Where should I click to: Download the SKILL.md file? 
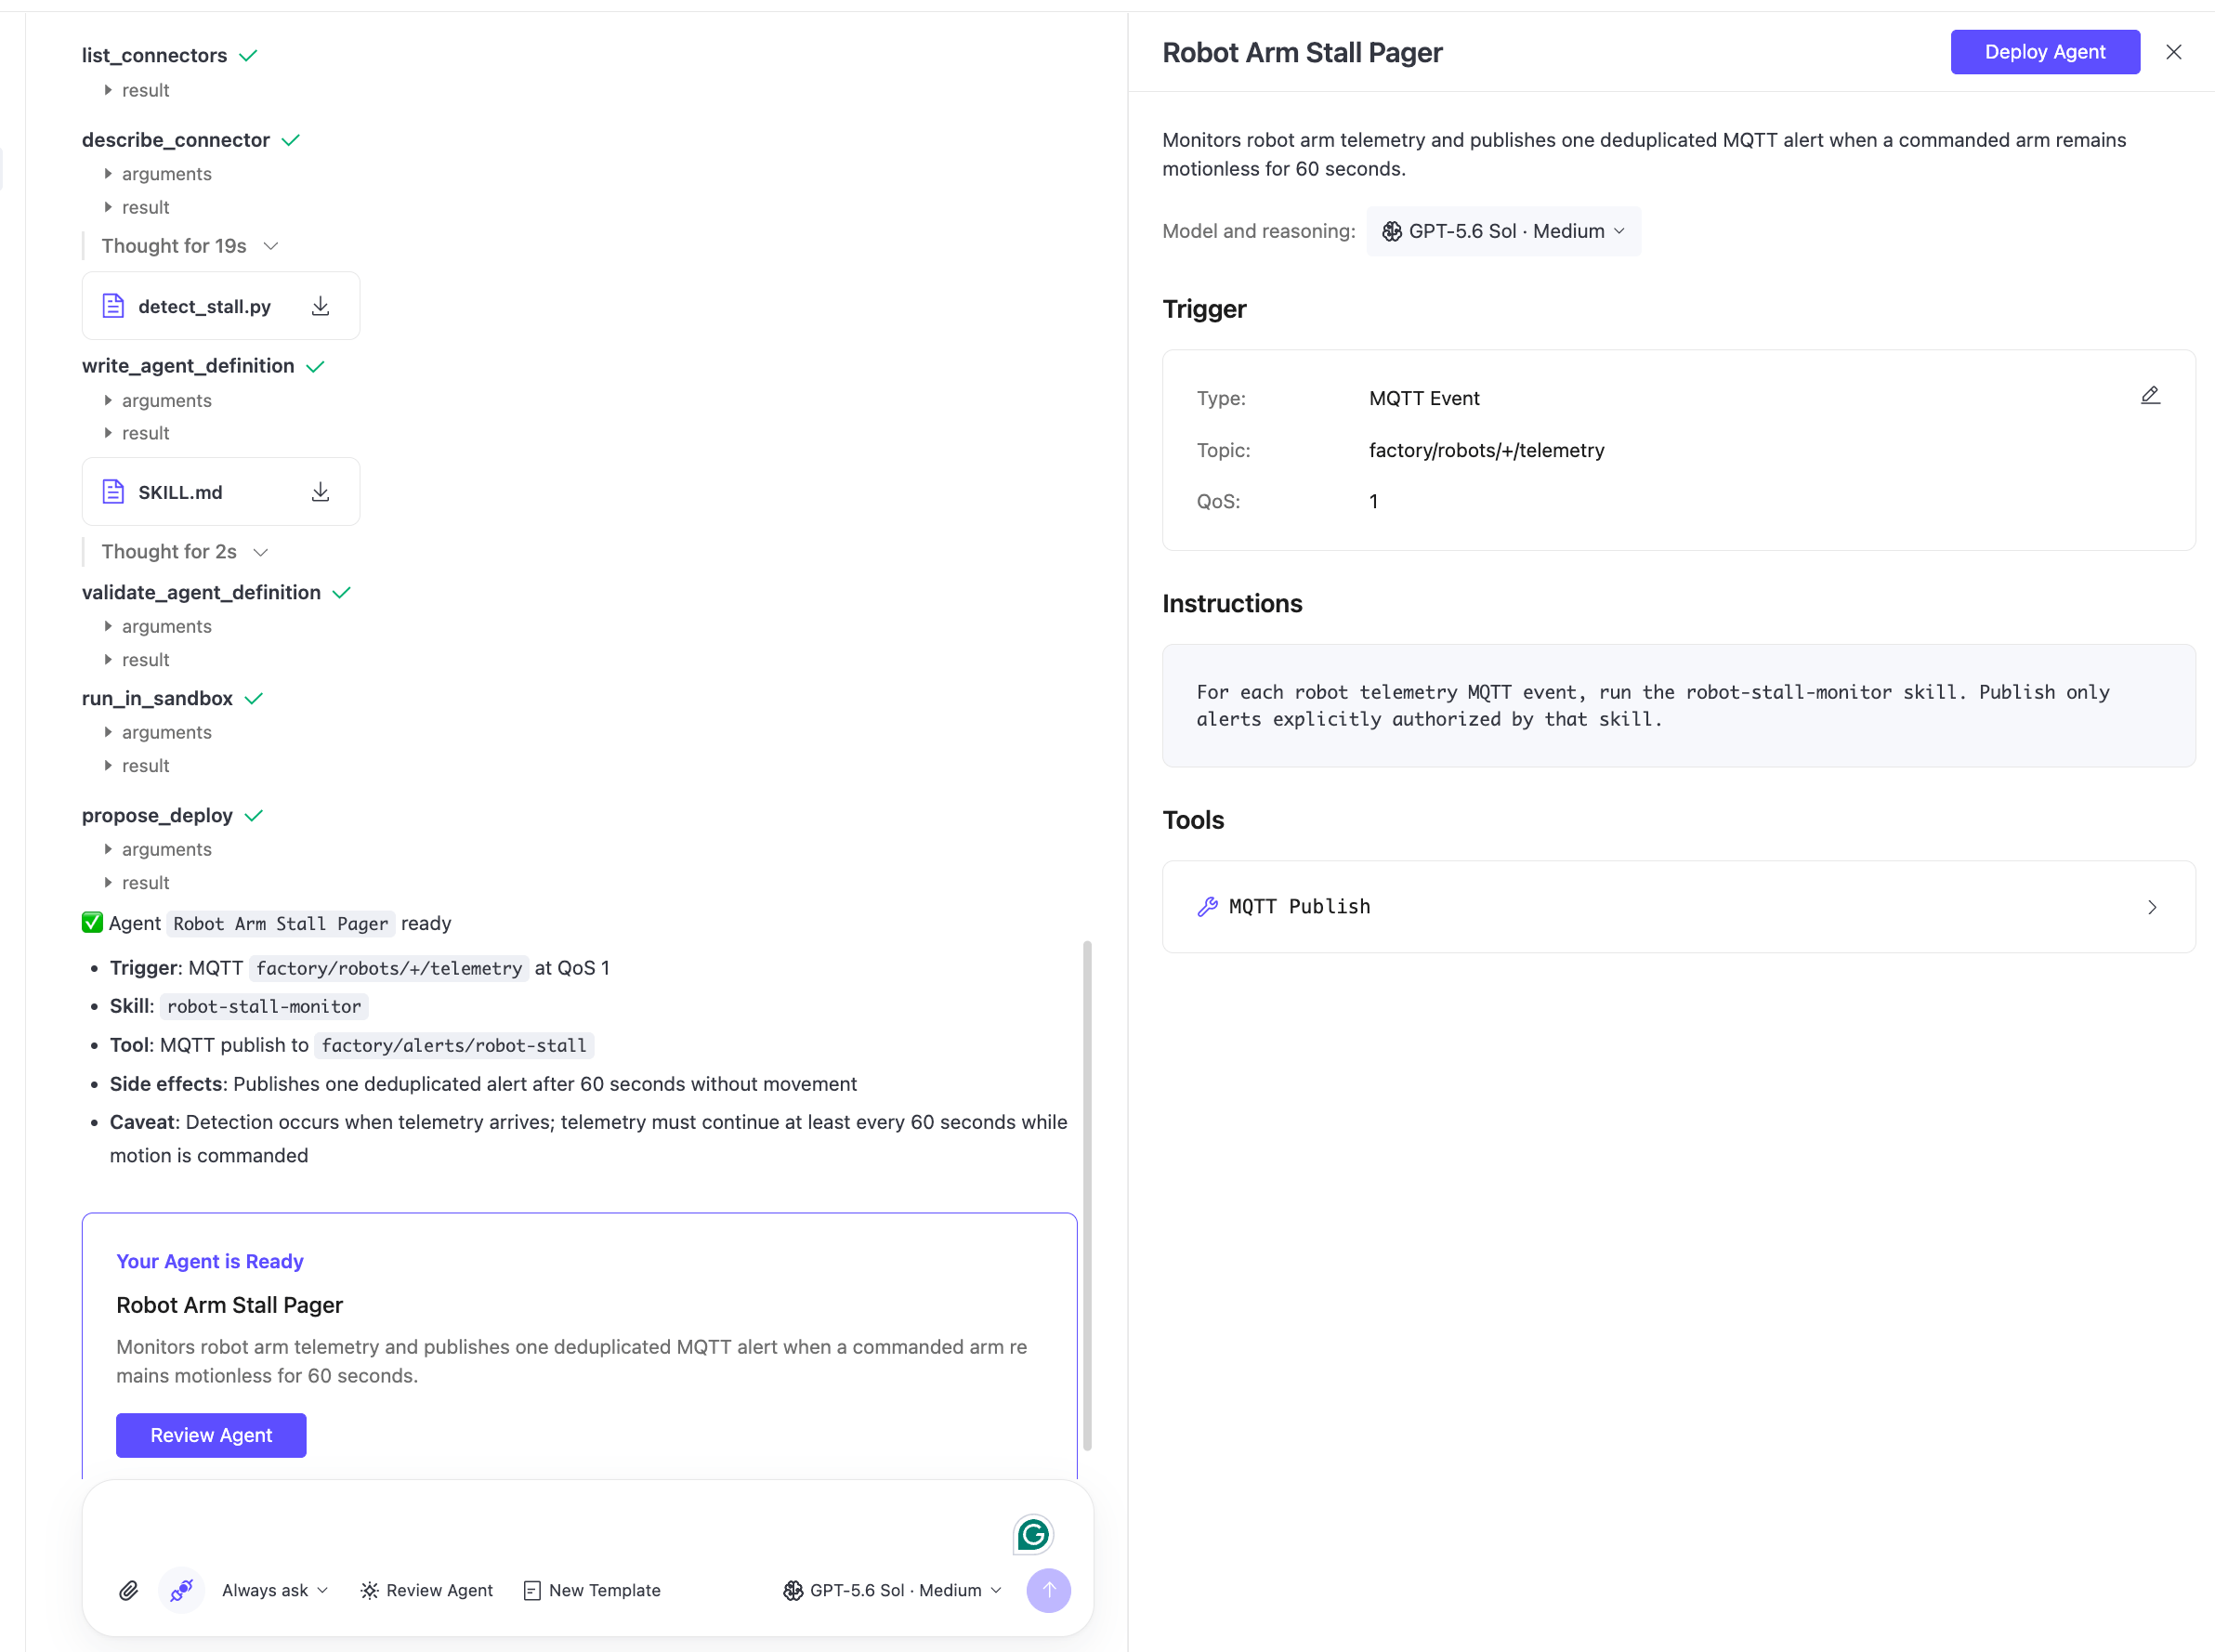[x=320, y=492]
